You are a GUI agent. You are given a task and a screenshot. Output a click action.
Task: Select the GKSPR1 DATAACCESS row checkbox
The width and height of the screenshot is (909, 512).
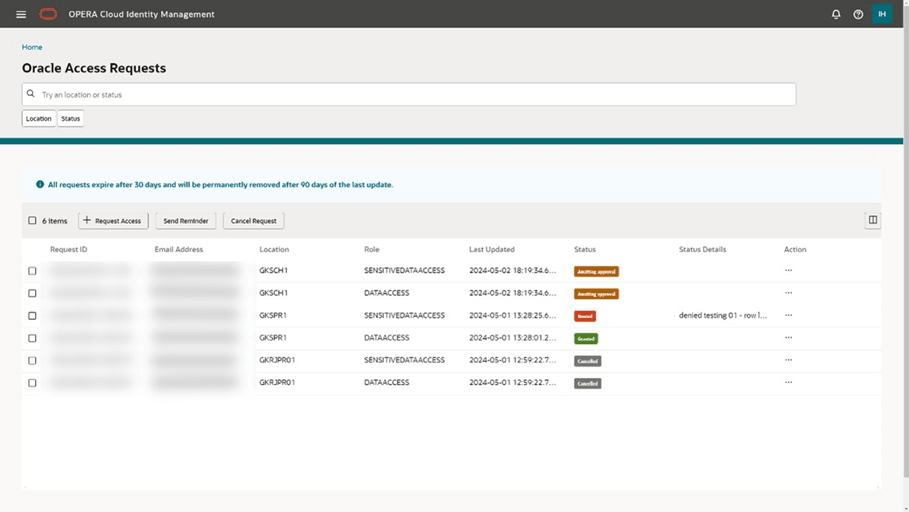[32, 338]
